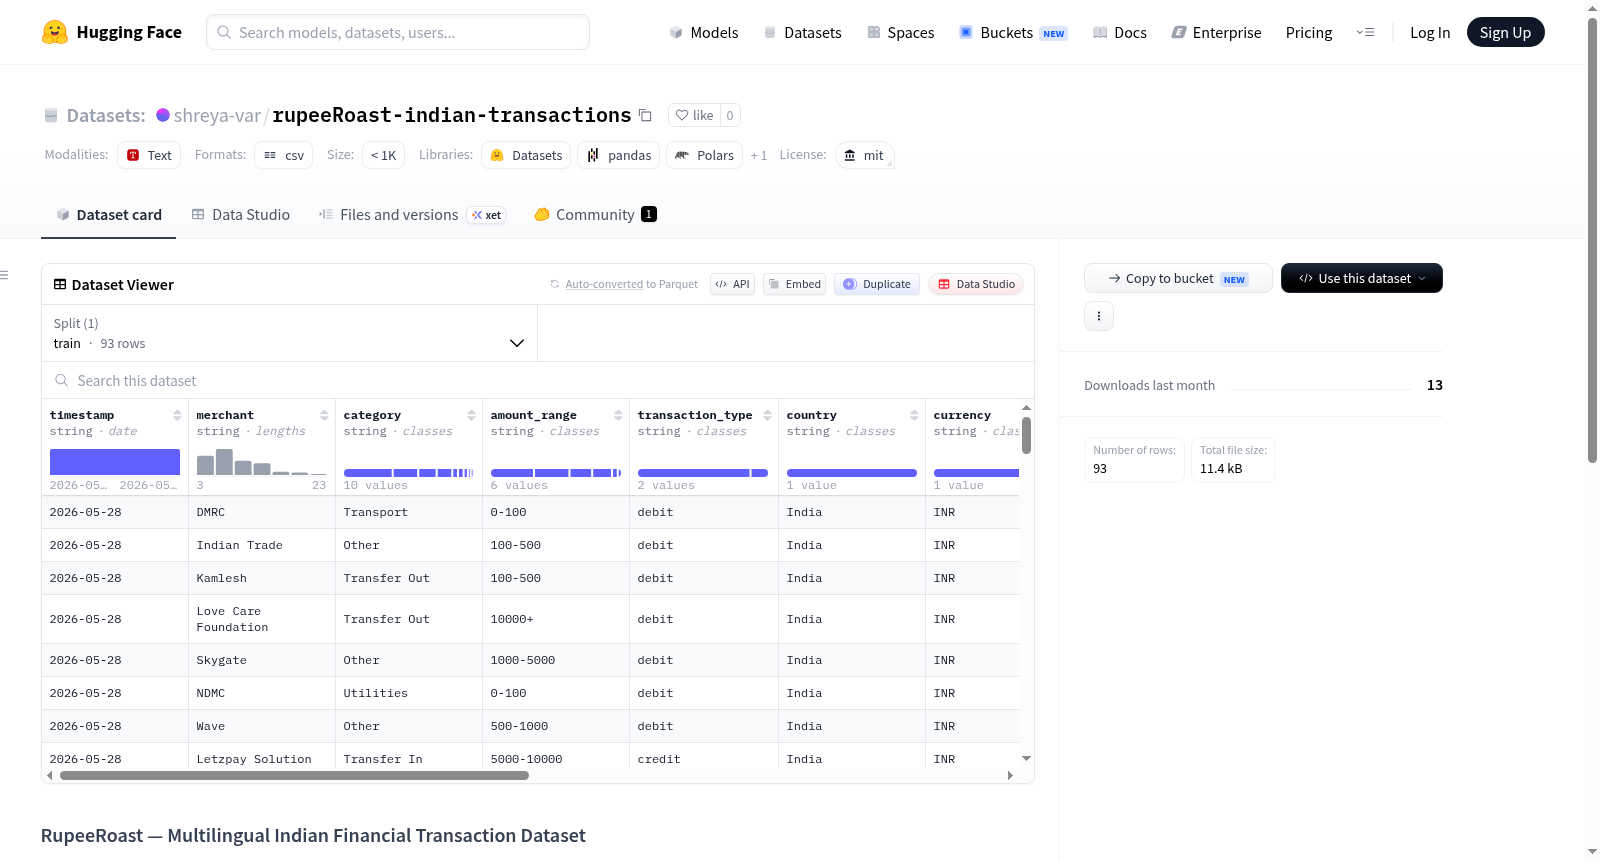Open the three-dot options button

[x=1099, y=316]
